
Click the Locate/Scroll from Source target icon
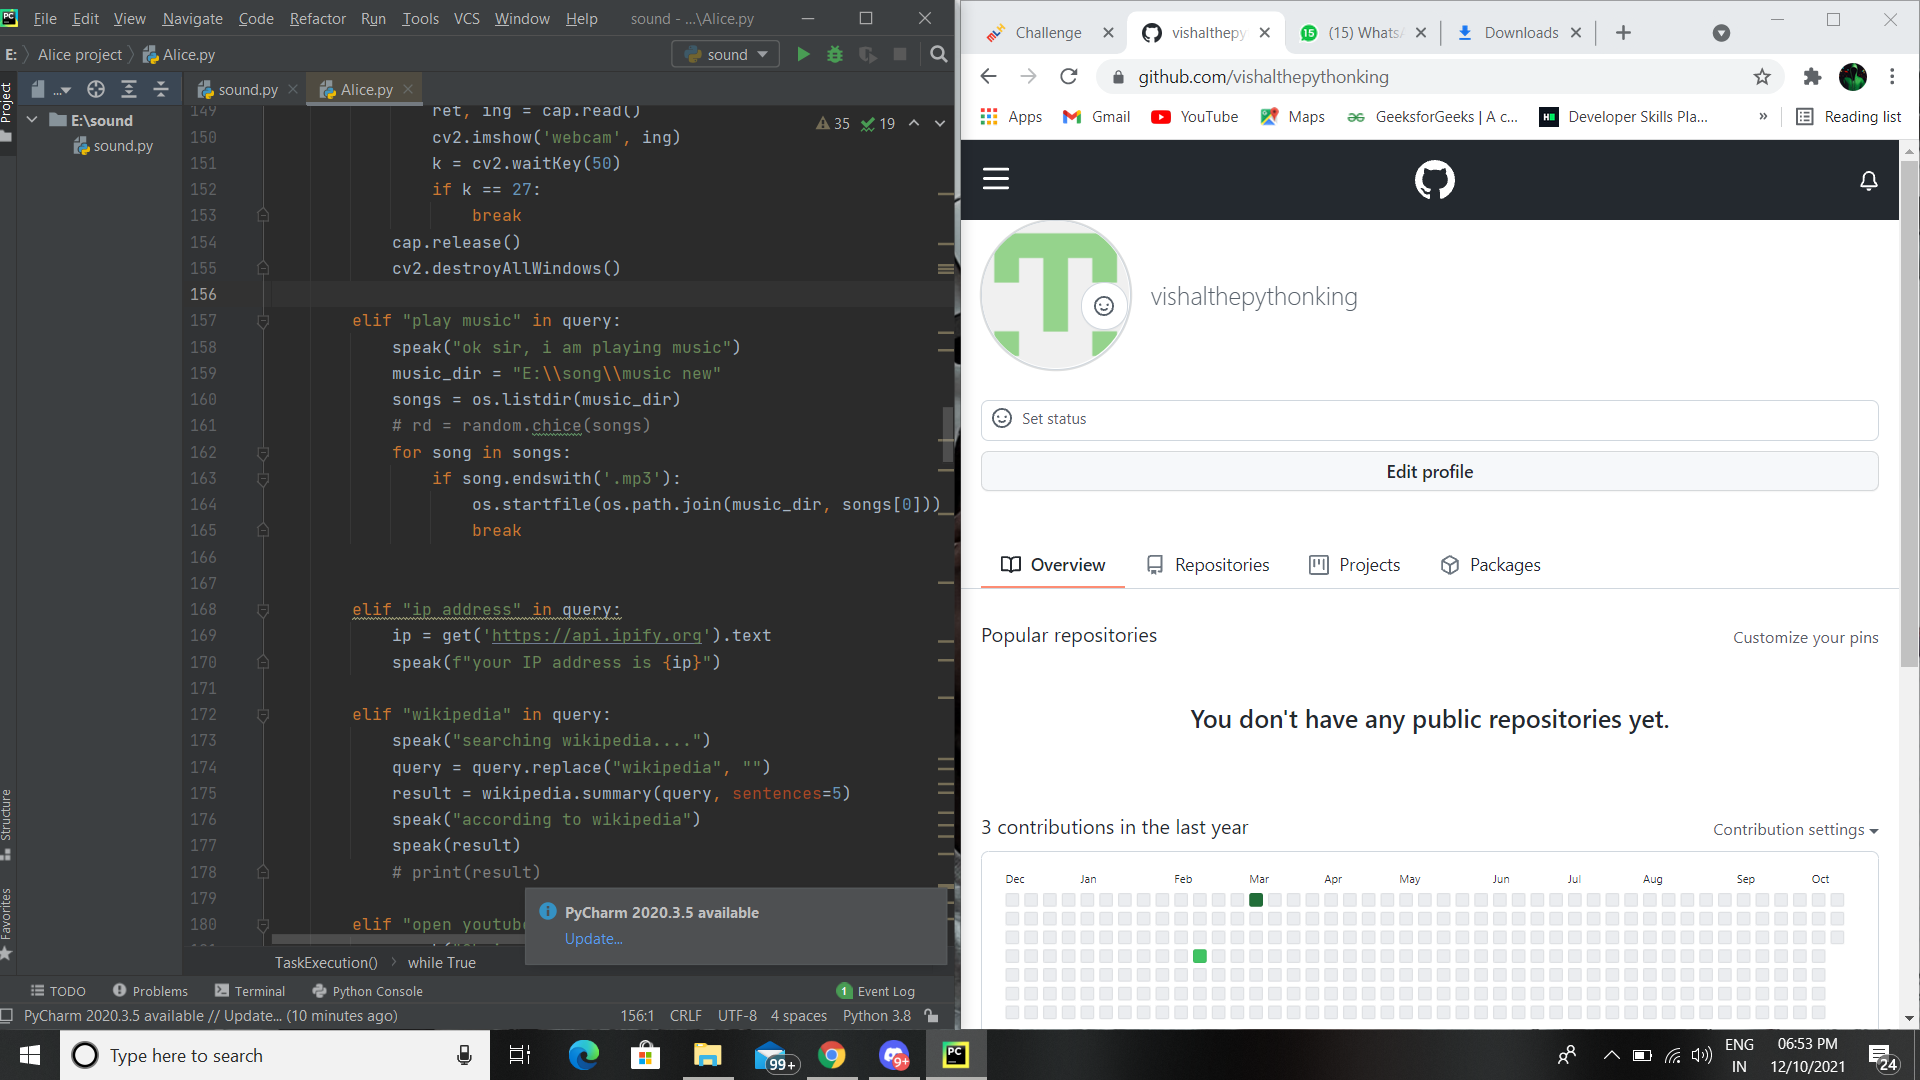point(96,90)
